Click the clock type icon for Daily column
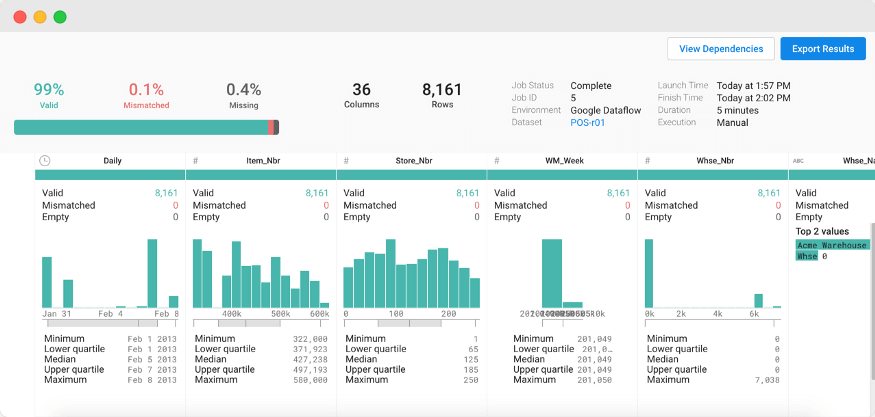875x417 pixels. click(x=45, y=161)
